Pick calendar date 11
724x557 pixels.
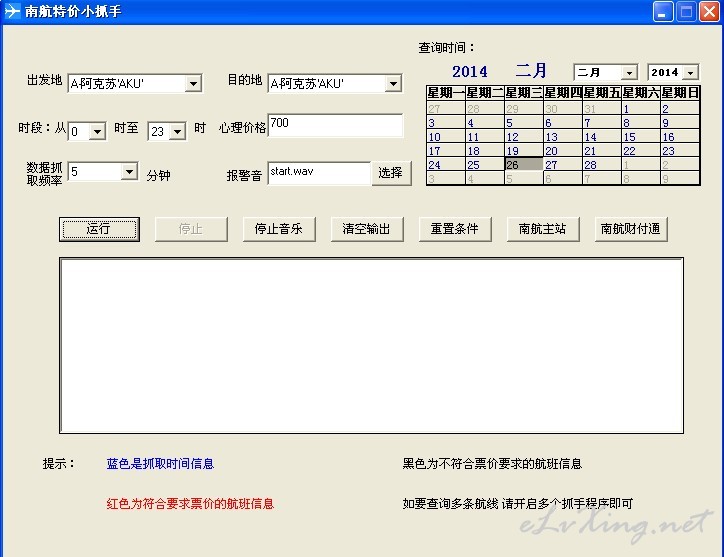[484, 137]
